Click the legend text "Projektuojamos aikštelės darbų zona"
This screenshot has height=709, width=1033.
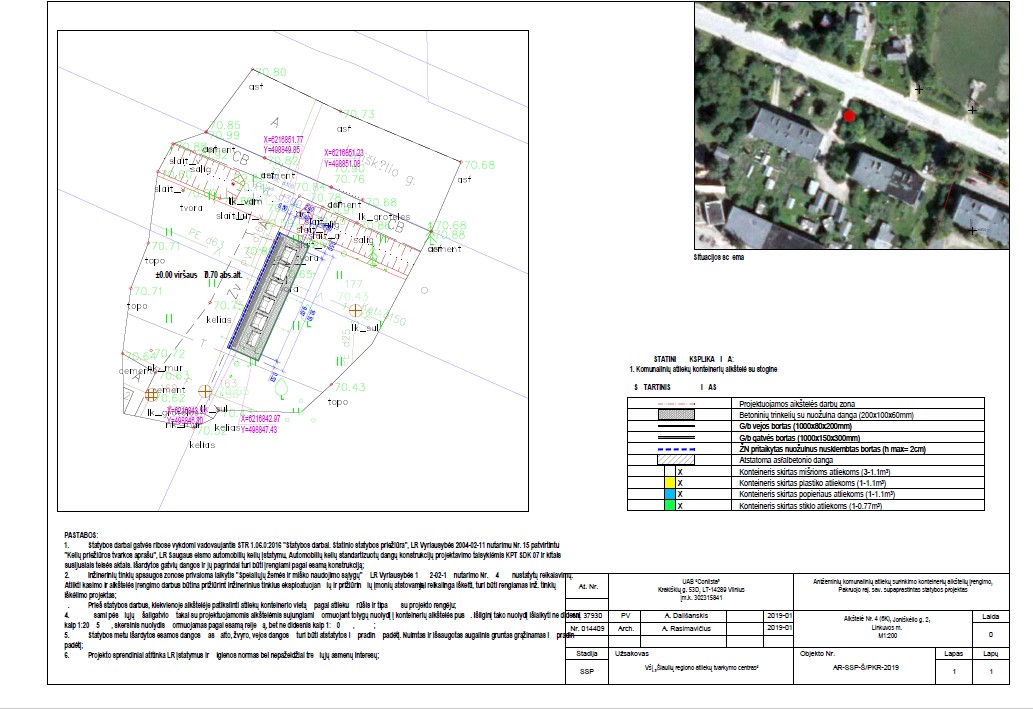797,404
